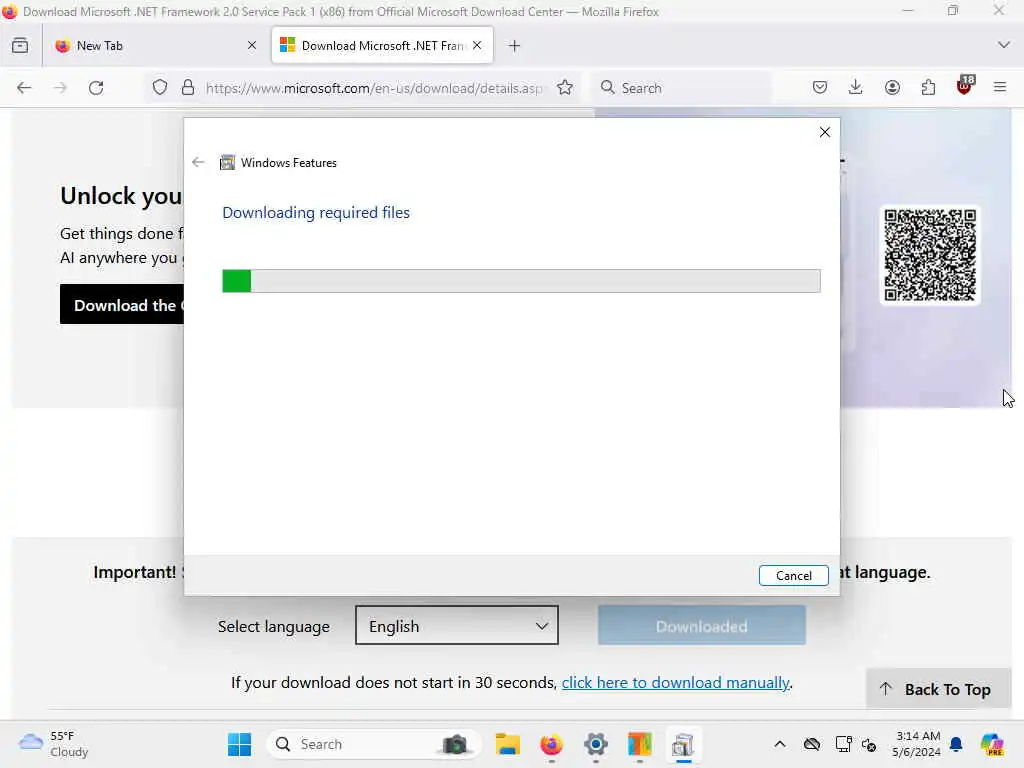The width and height of the screenshot is (1024, 768).
Task: Open Copilot preview icon
Action: 992,744
